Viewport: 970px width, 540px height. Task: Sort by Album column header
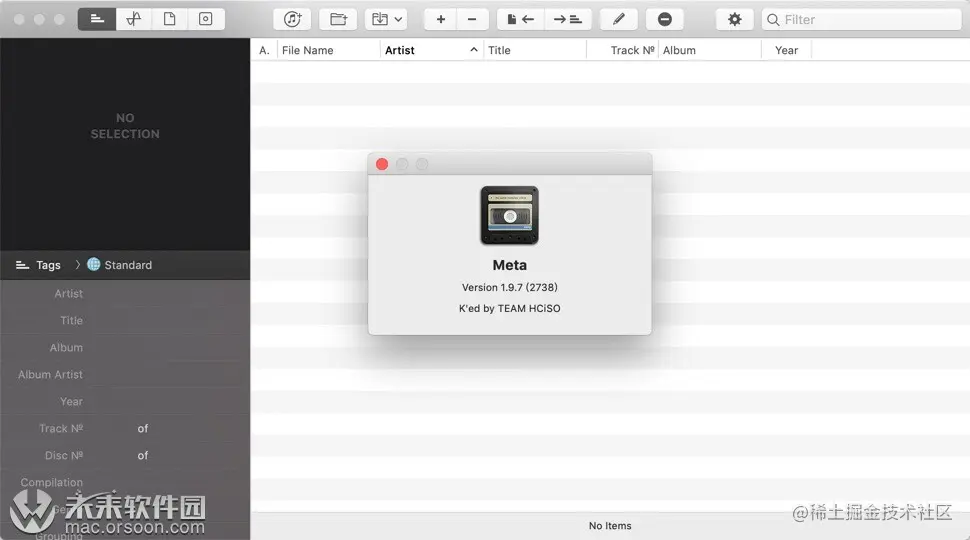[710, 50]
